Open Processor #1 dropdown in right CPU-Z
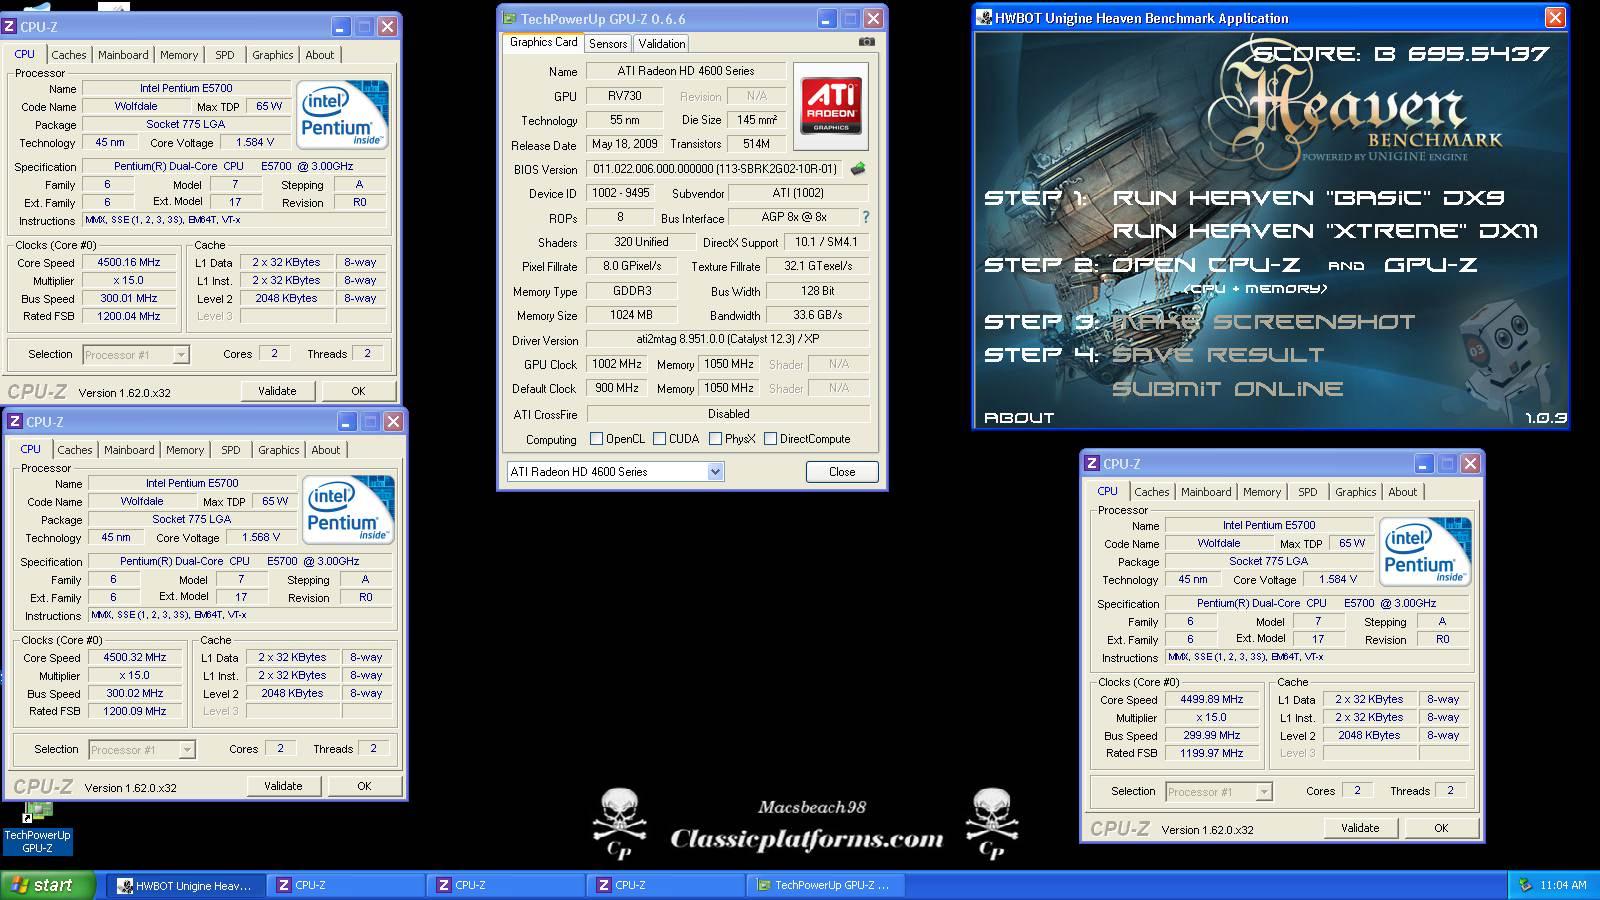The height and width of the screenshot is (900, 1600). point(1263,791)
